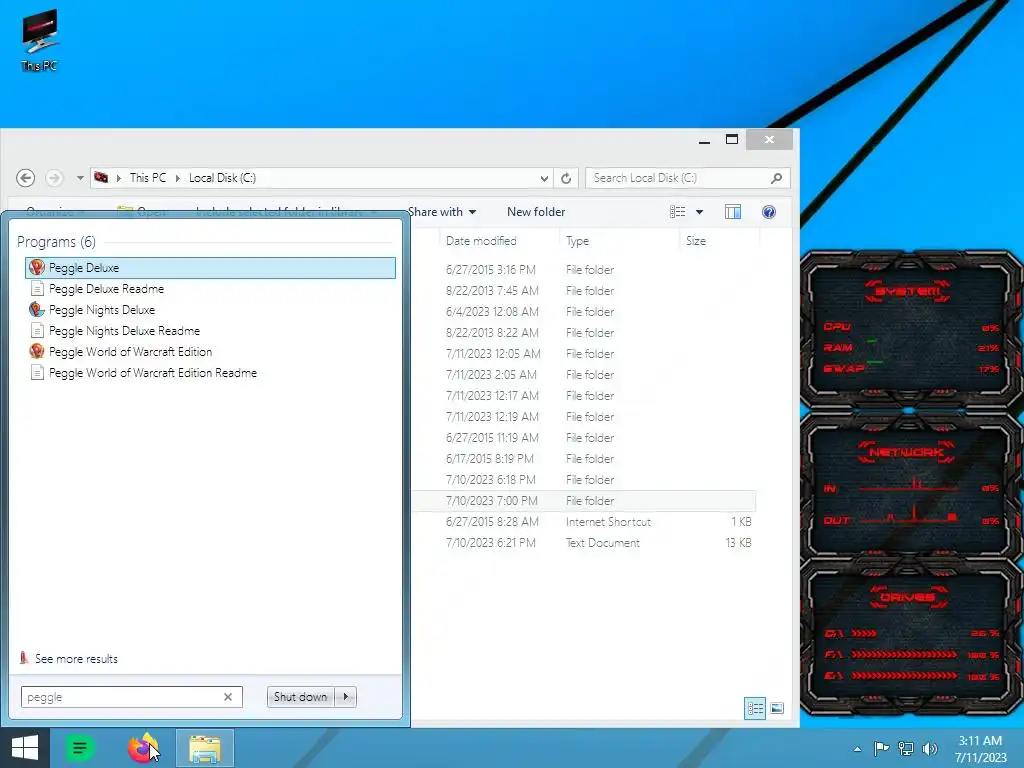Open the Share with dropdown menu
The image size is (1024, 768).
(x=441, y=212)
